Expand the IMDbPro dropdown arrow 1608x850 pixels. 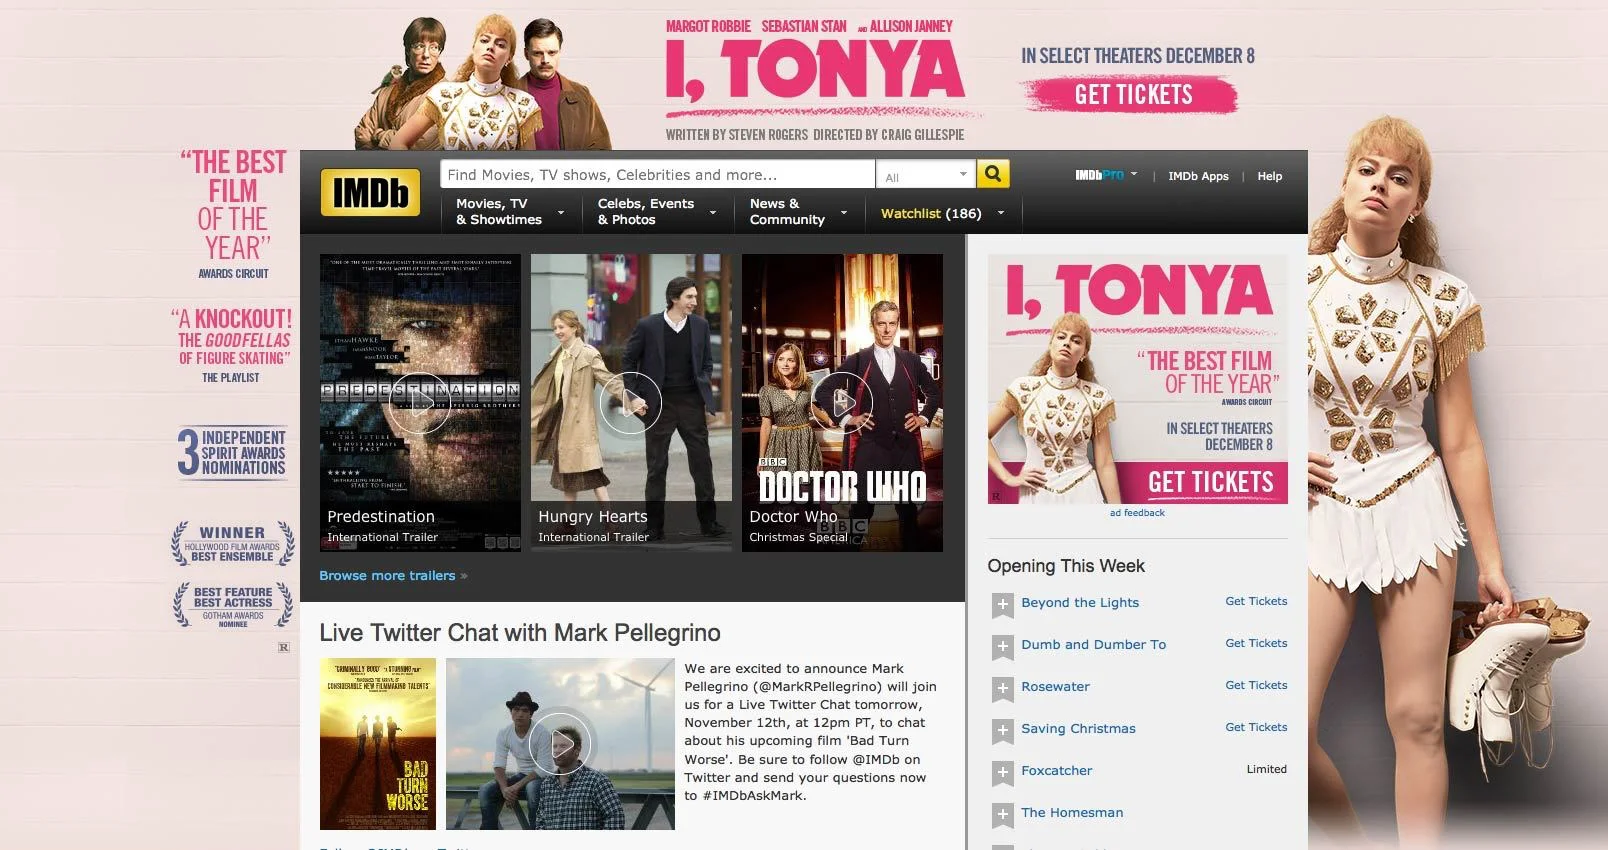[x=1134, y=174]
